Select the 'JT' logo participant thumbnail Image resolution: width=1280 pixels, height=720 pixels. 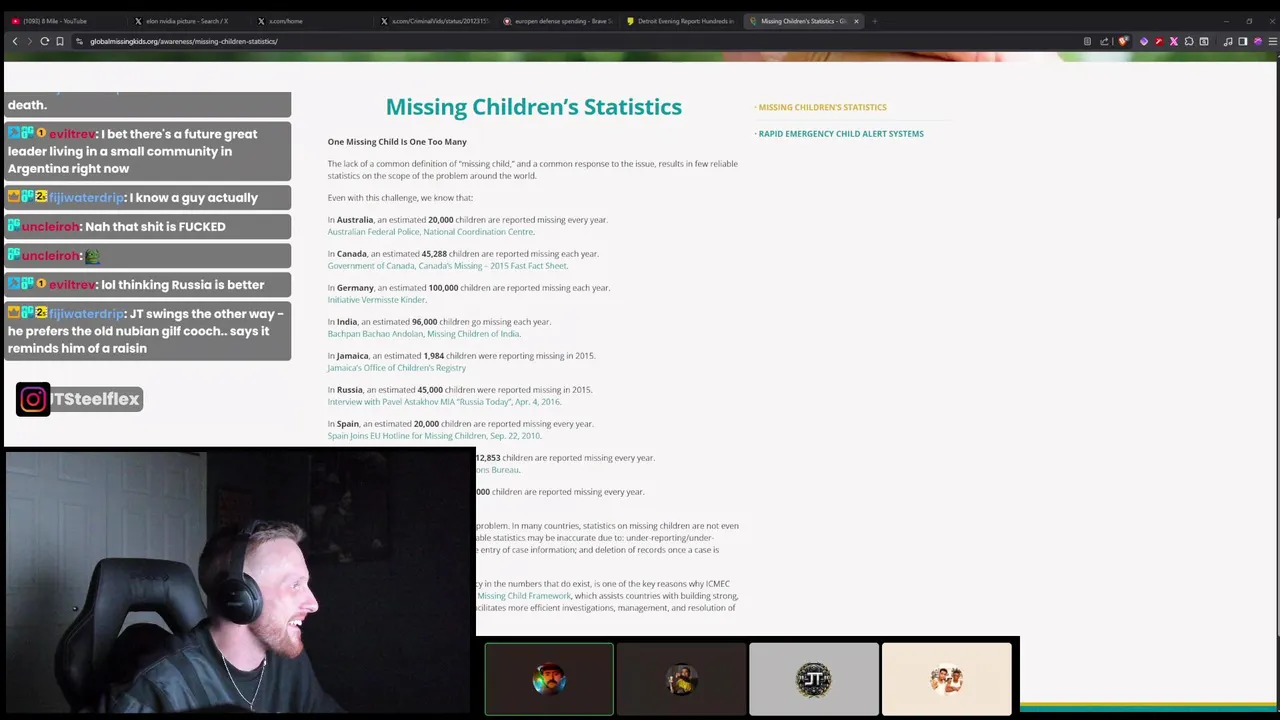coord(814,680)
